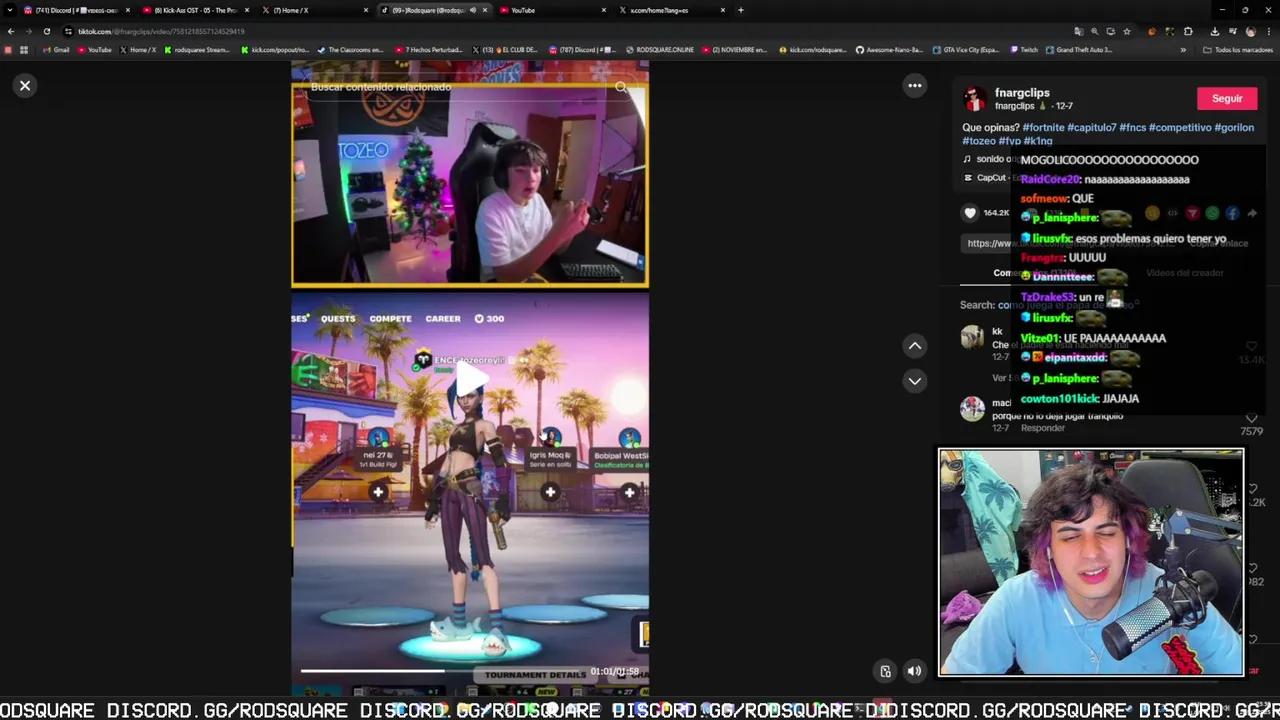Open The Classrooms bookmark

(351, 50)
